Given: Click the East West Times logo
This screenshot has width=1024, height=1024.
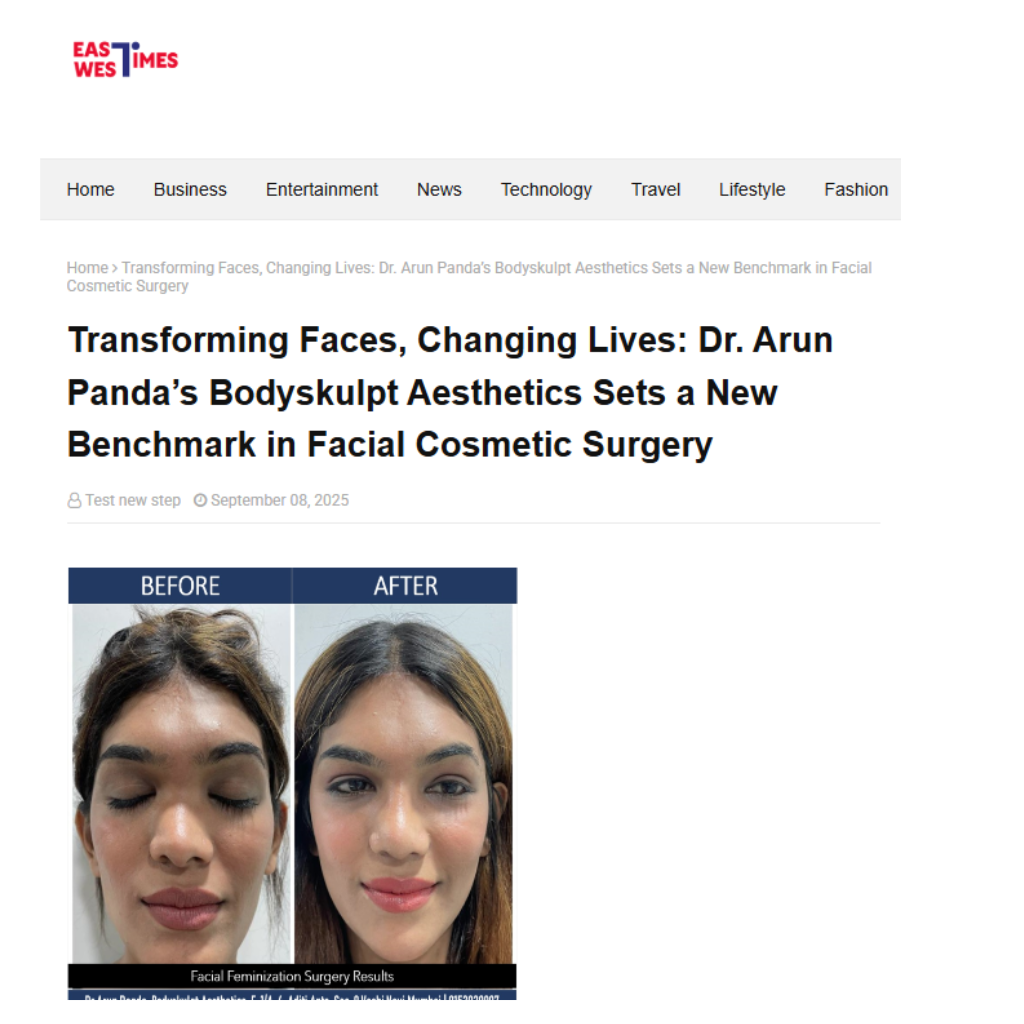Looking at the screenshot, I should point(125,59).
